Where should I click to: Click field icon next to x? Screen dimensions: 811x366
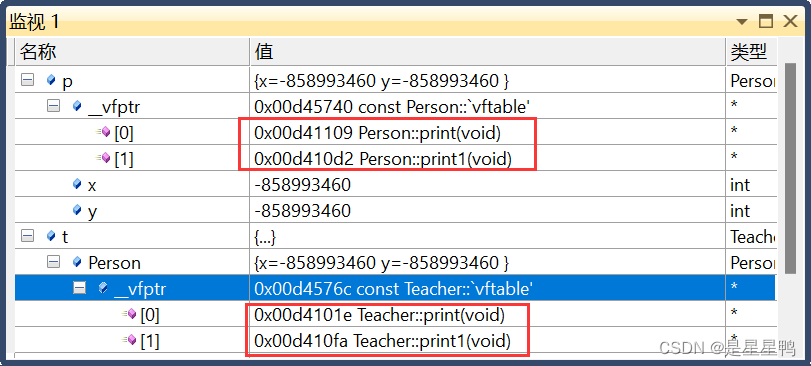pos(77,184)
